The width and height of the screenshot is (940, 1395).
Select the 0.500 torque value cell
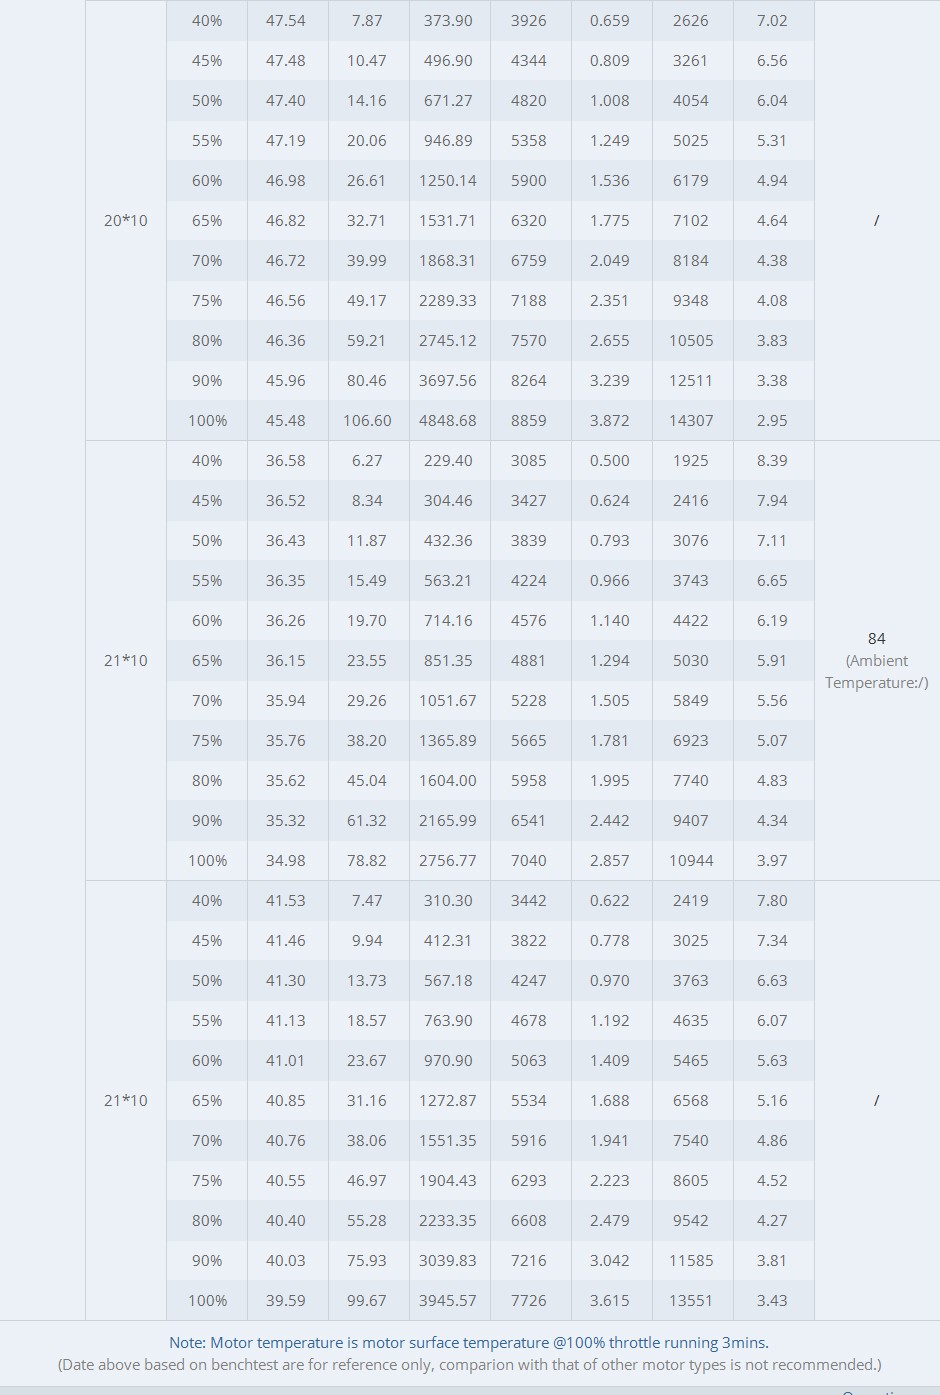point(610,460)
